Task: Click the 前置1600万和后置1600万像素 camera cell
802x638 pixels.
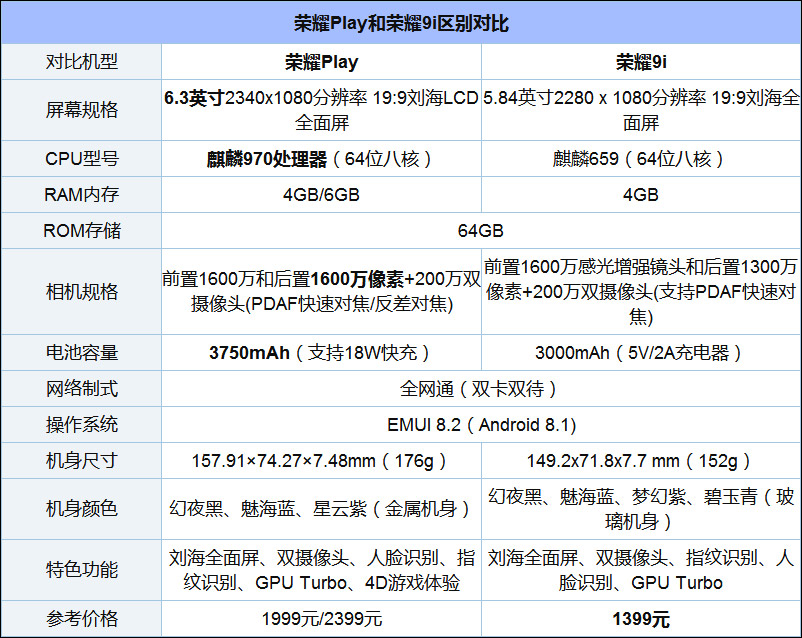Action: 321,292
